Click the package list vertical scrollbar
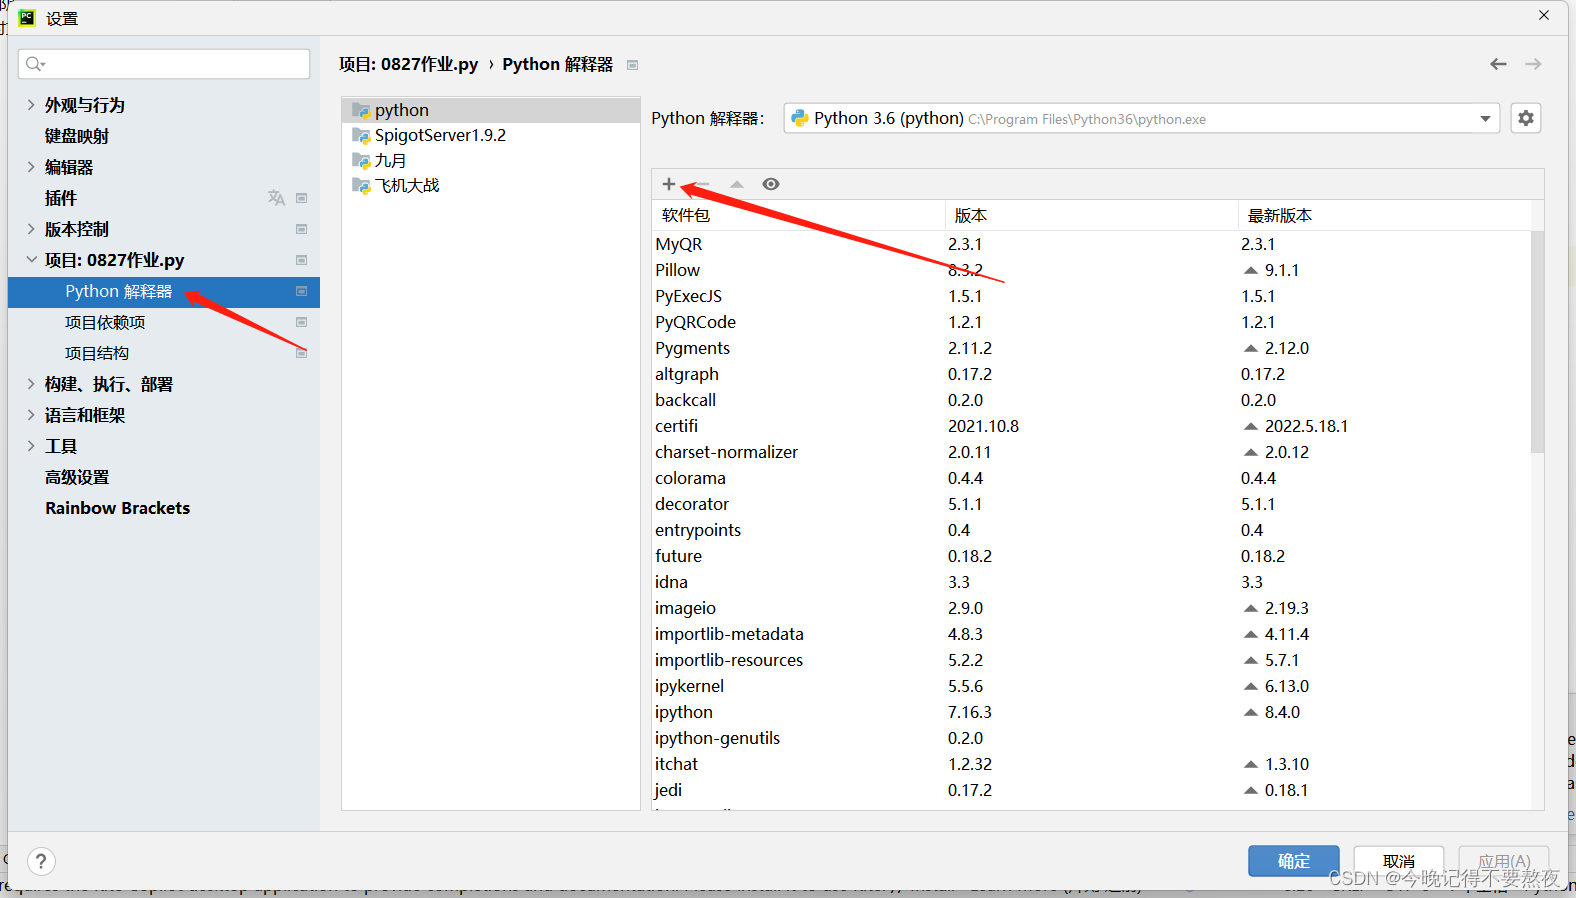 (1537, 342)
